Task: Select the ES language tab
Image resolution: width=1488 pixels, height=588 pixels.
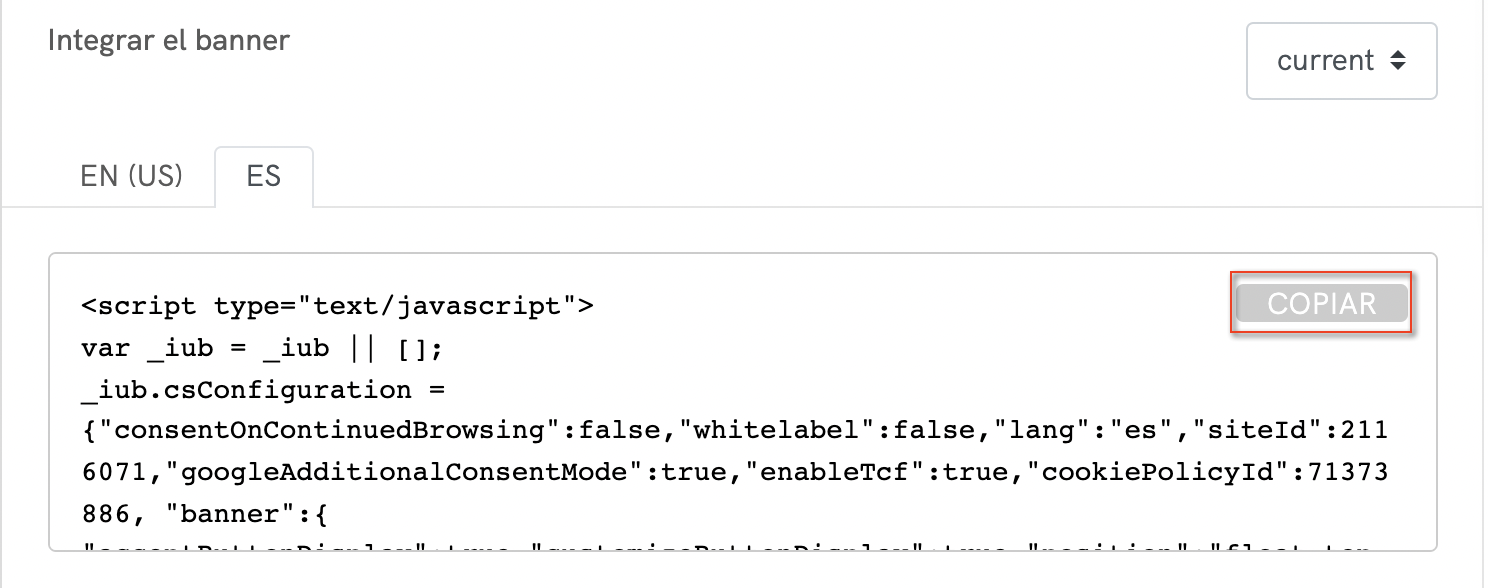Action: click(264, 177)
